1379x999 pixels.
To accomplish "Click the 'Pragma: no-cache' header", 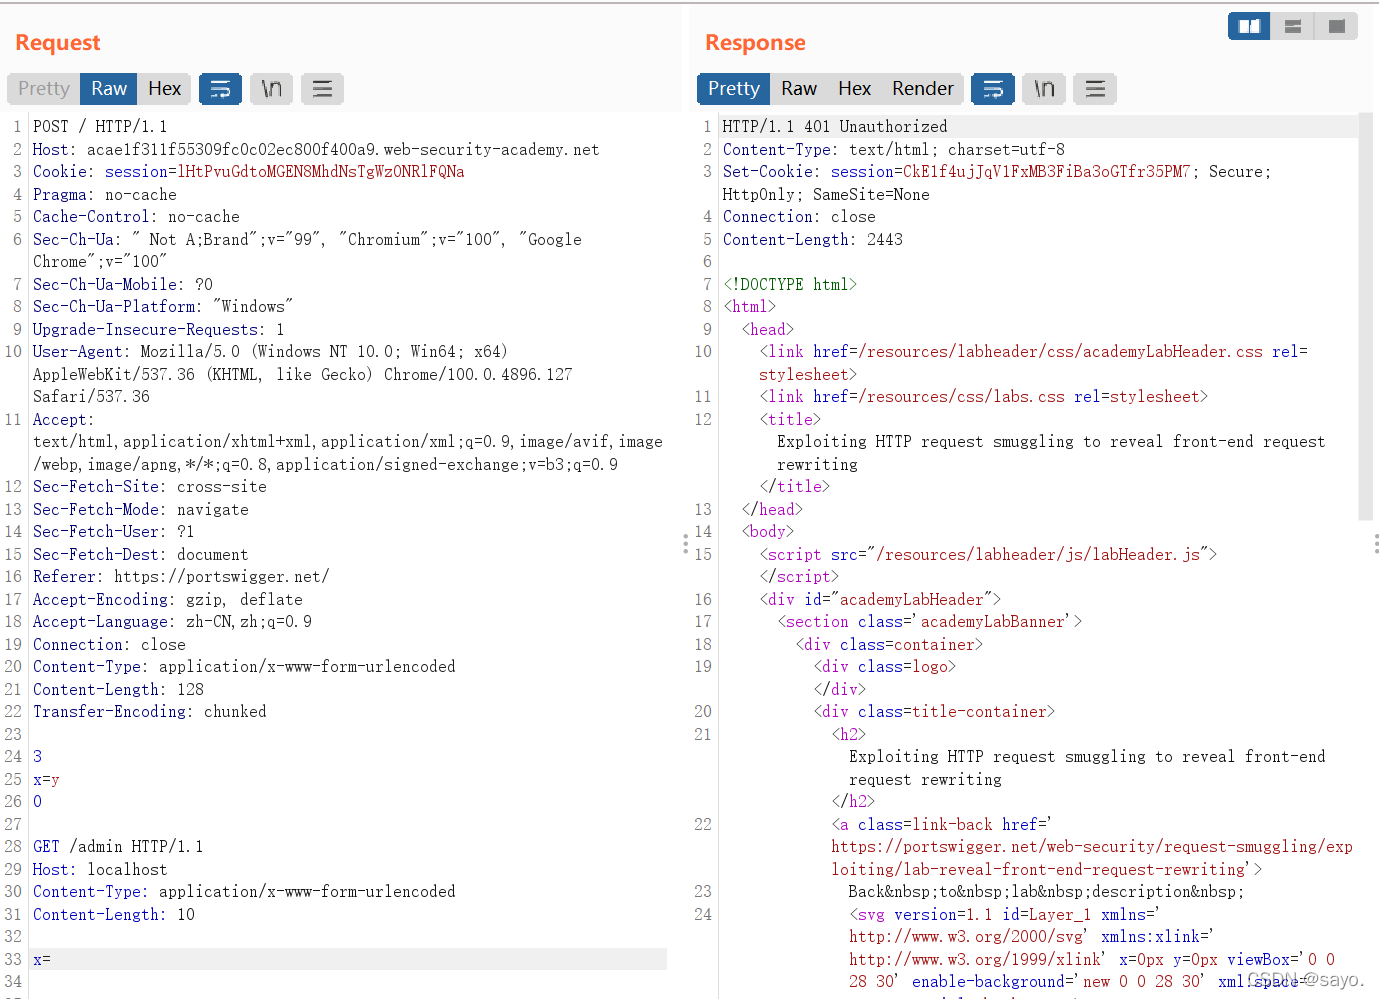I will click(105, 195).
